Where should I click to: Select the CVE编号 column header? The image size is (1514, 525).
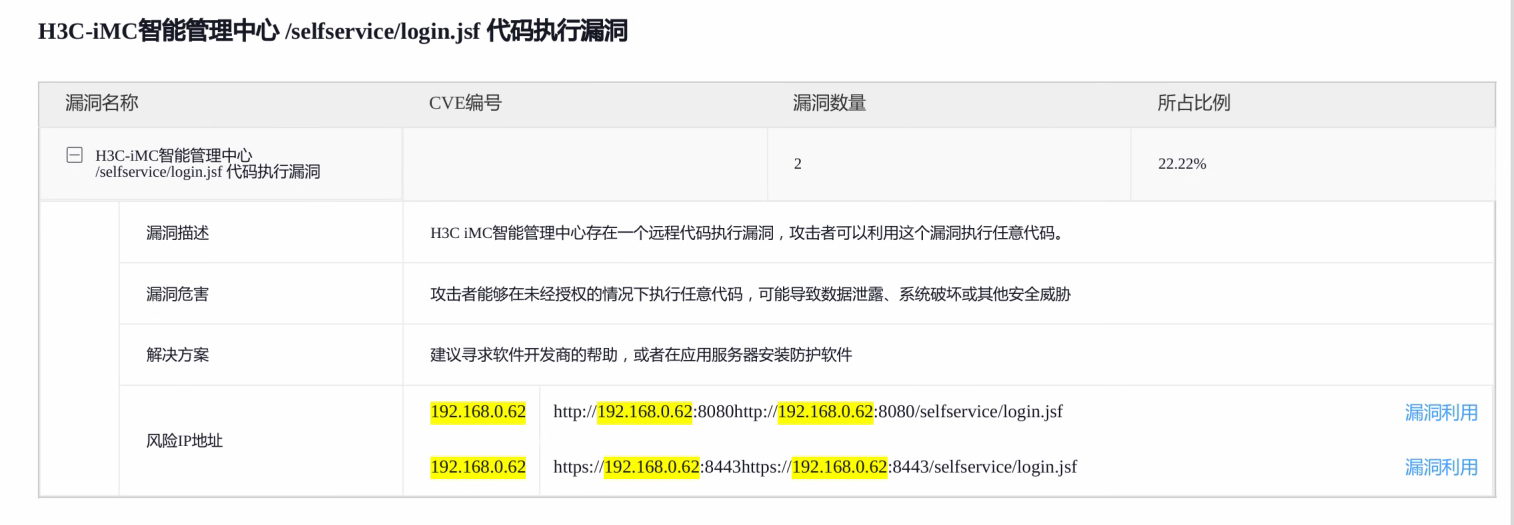pyautogui.click(x=465, y=103)
